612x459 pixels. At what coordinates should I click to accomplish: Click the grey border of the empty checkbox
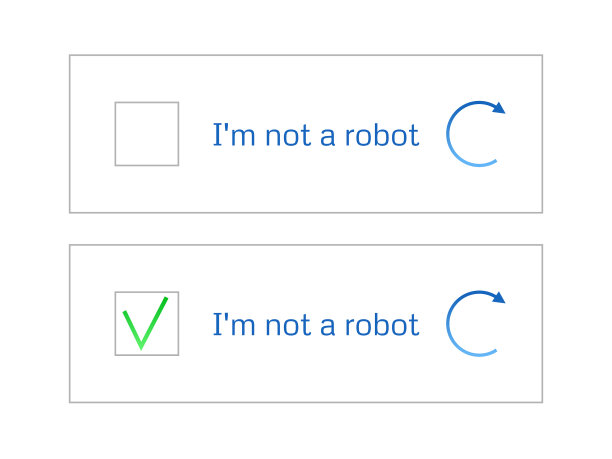click(x=116, y=134)
